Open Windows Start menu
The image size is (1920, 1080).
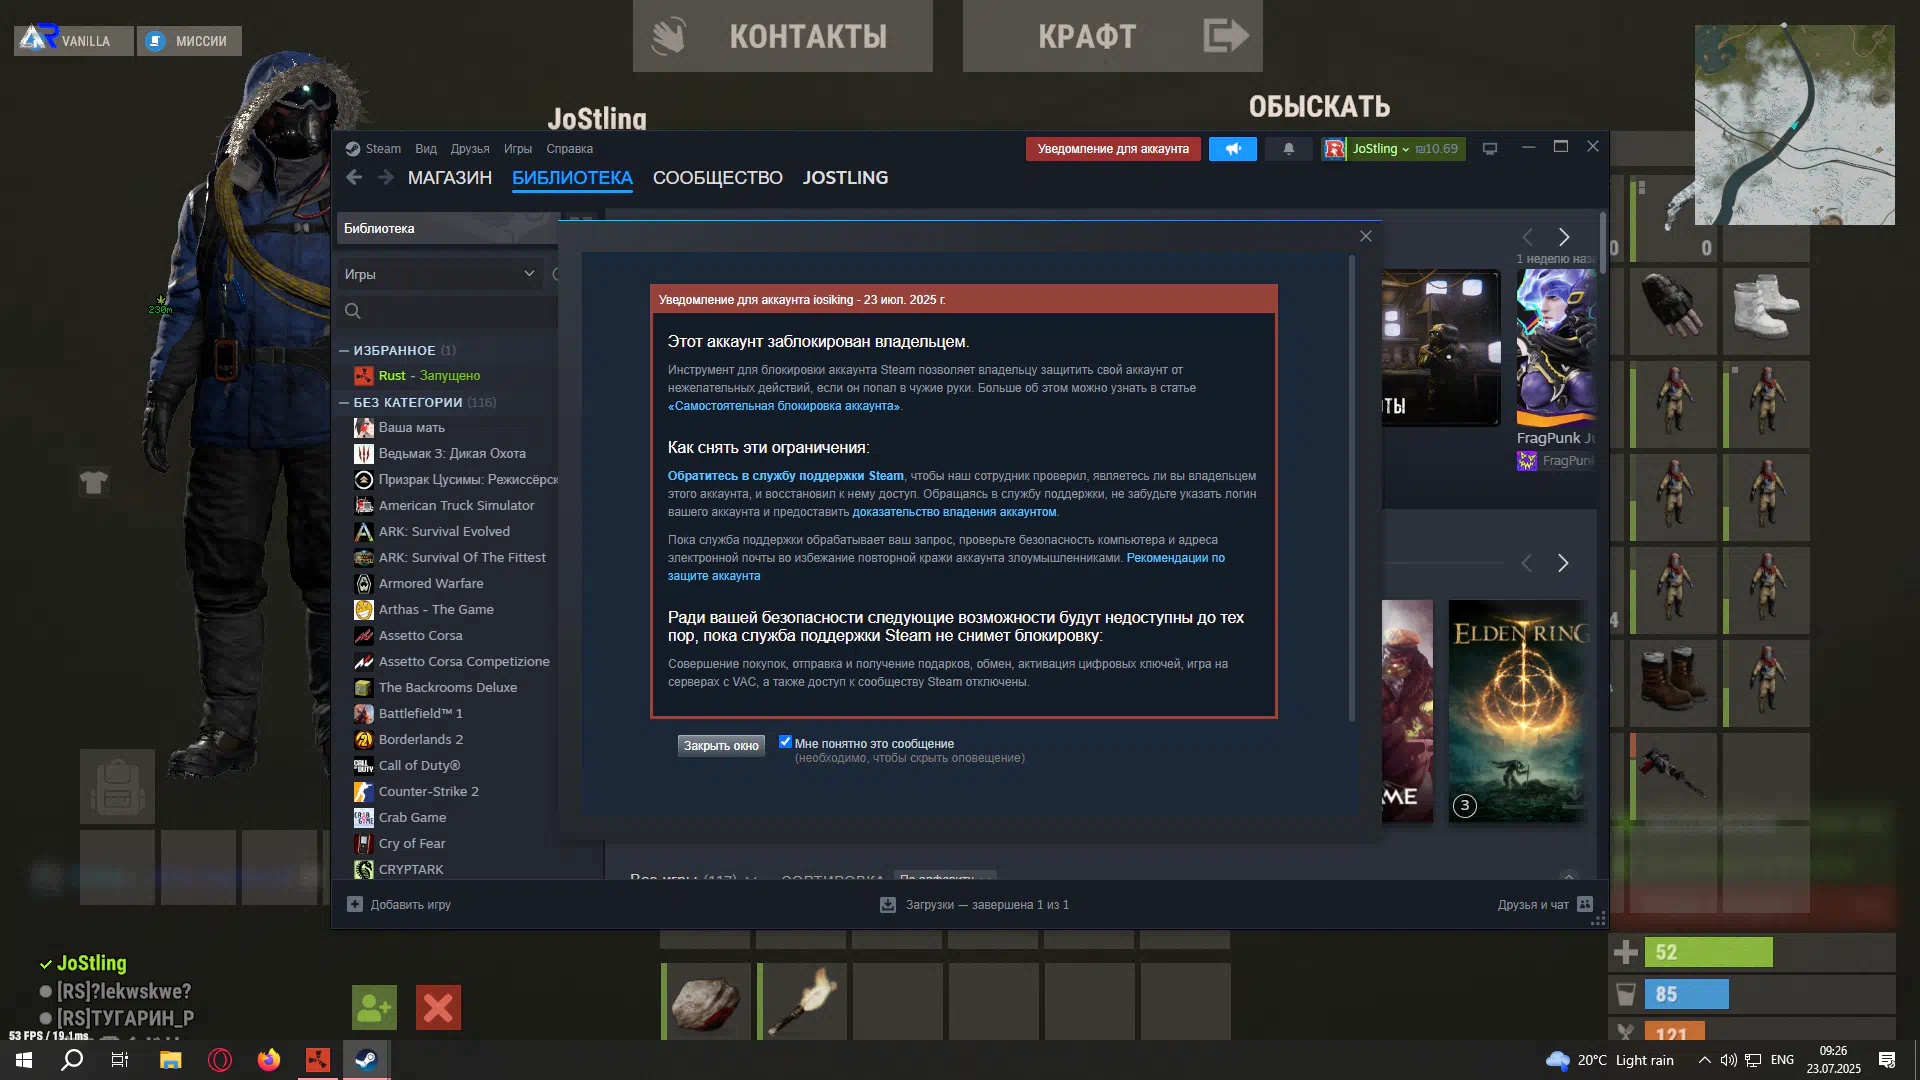coord(24,1060)
